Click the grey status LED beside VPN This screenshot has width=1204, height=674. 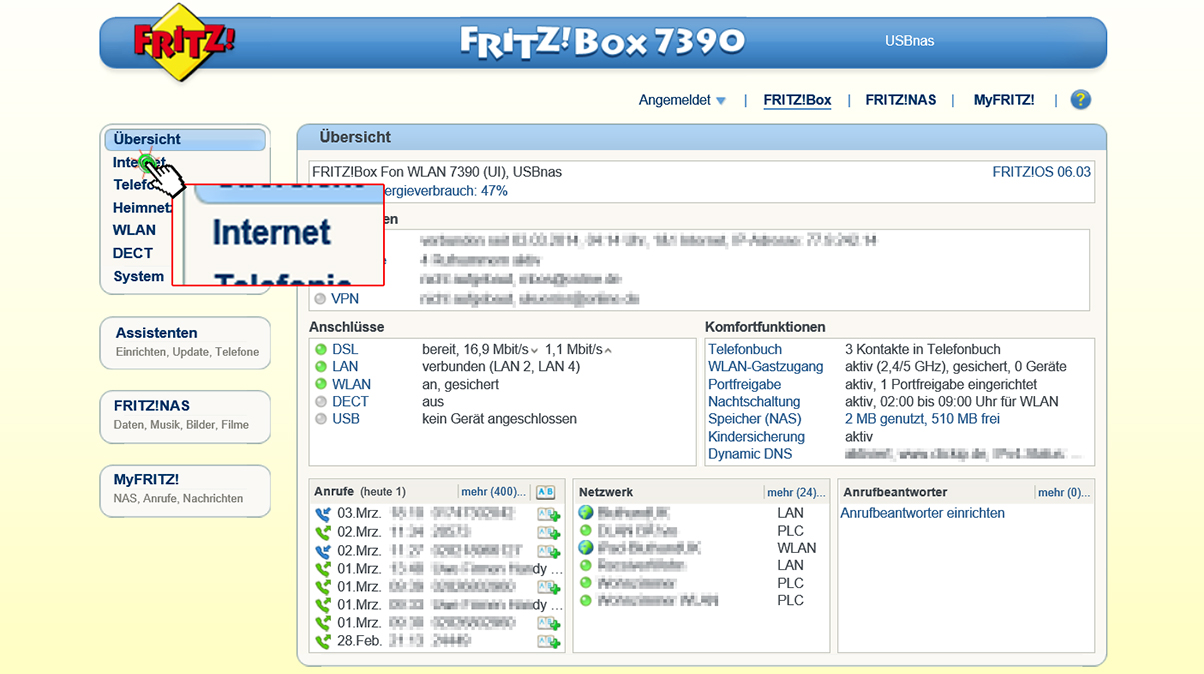pyautogui.click(x=320, y=299)
